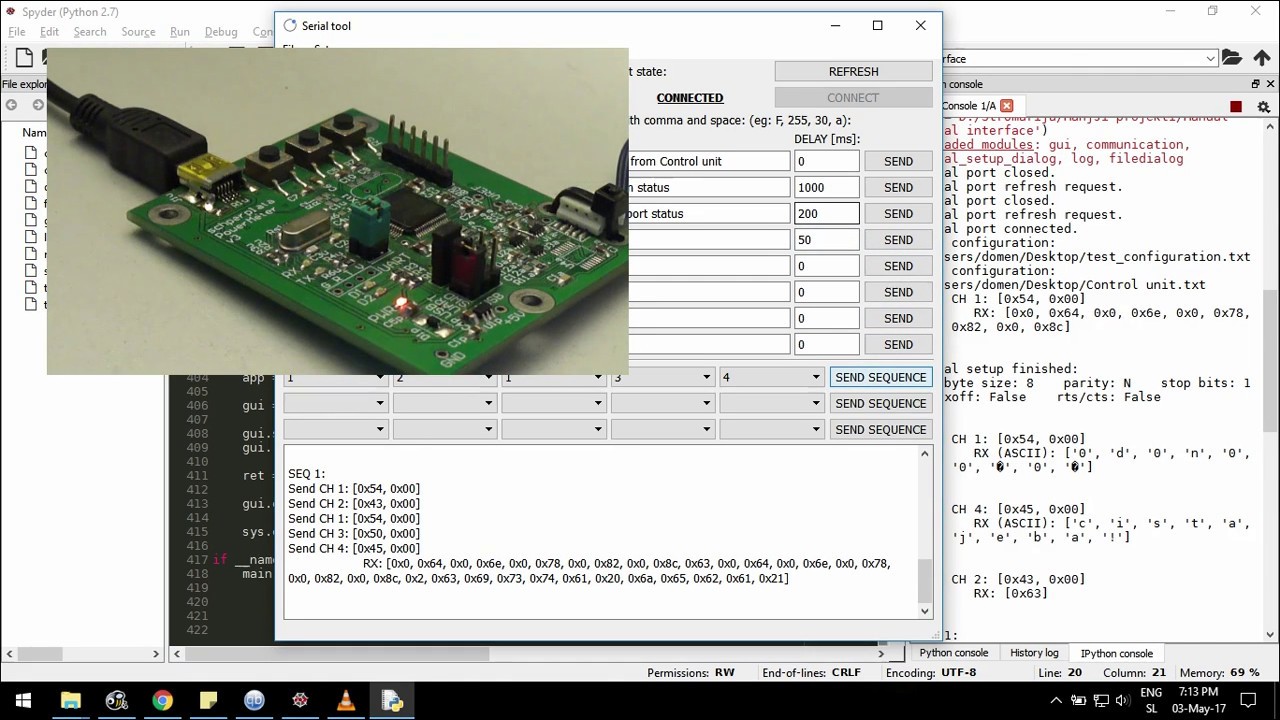
Task: Open the Spyder Debug menu
Action: point(221,32)
